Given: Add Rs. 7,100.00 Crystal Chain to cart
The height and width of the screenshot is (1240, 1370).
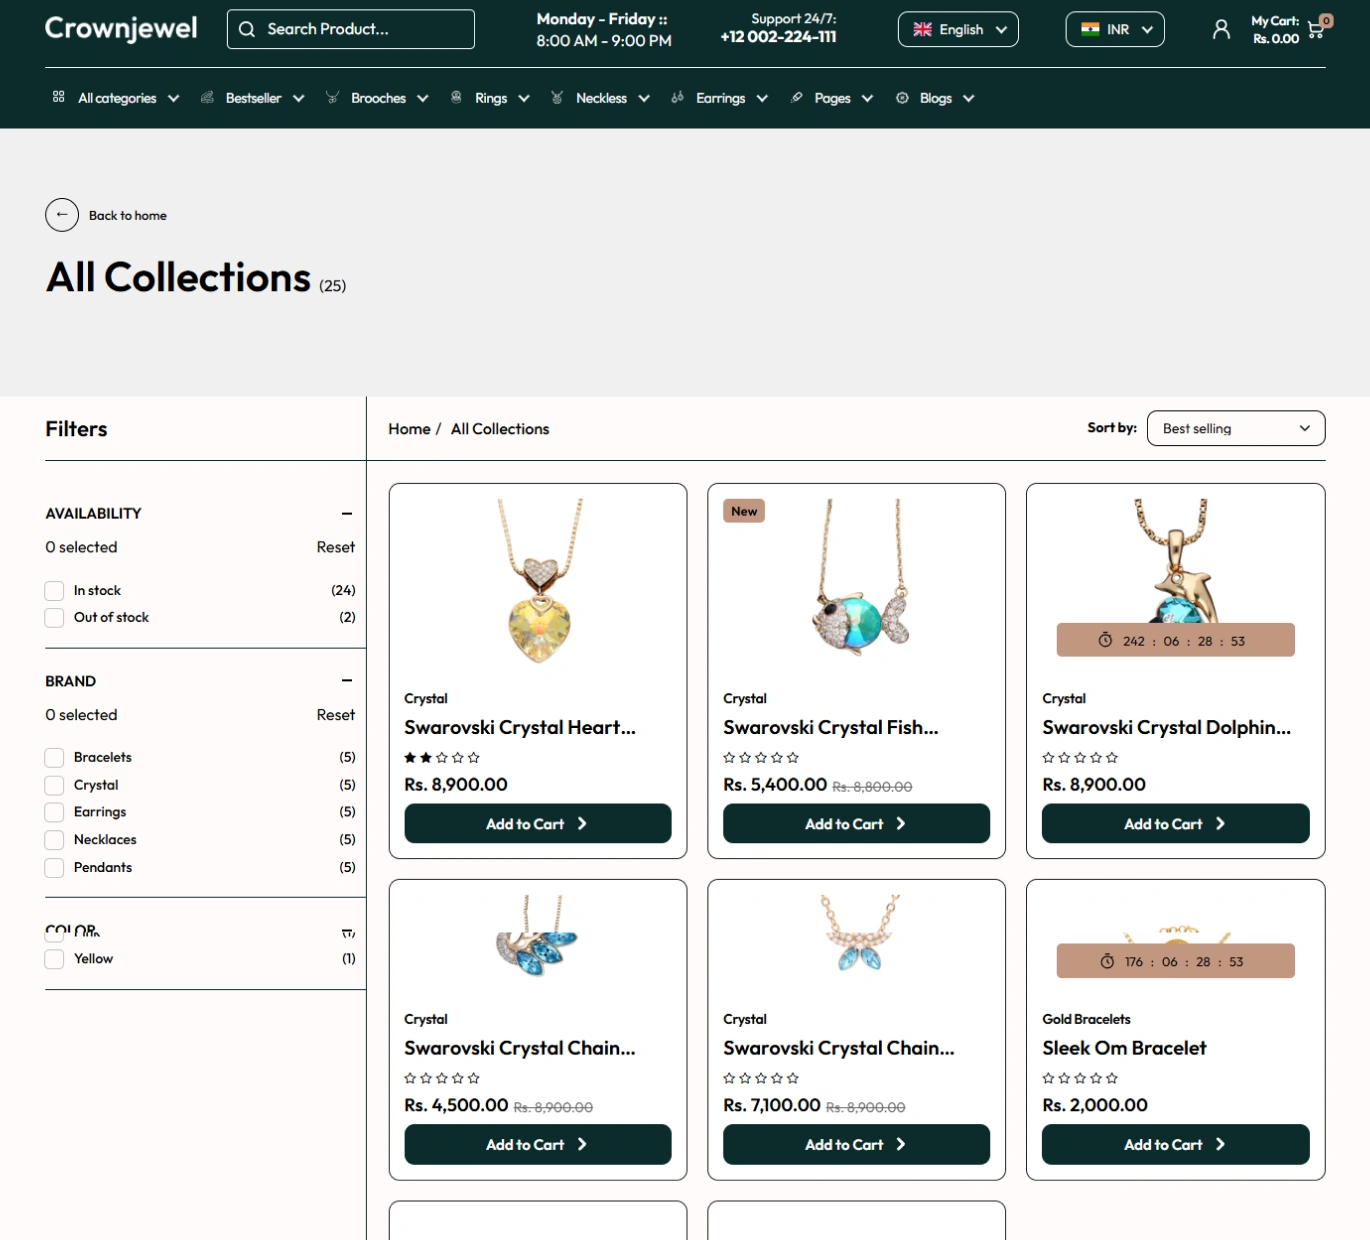Looking at the screenshot, I should [857, 1144].
